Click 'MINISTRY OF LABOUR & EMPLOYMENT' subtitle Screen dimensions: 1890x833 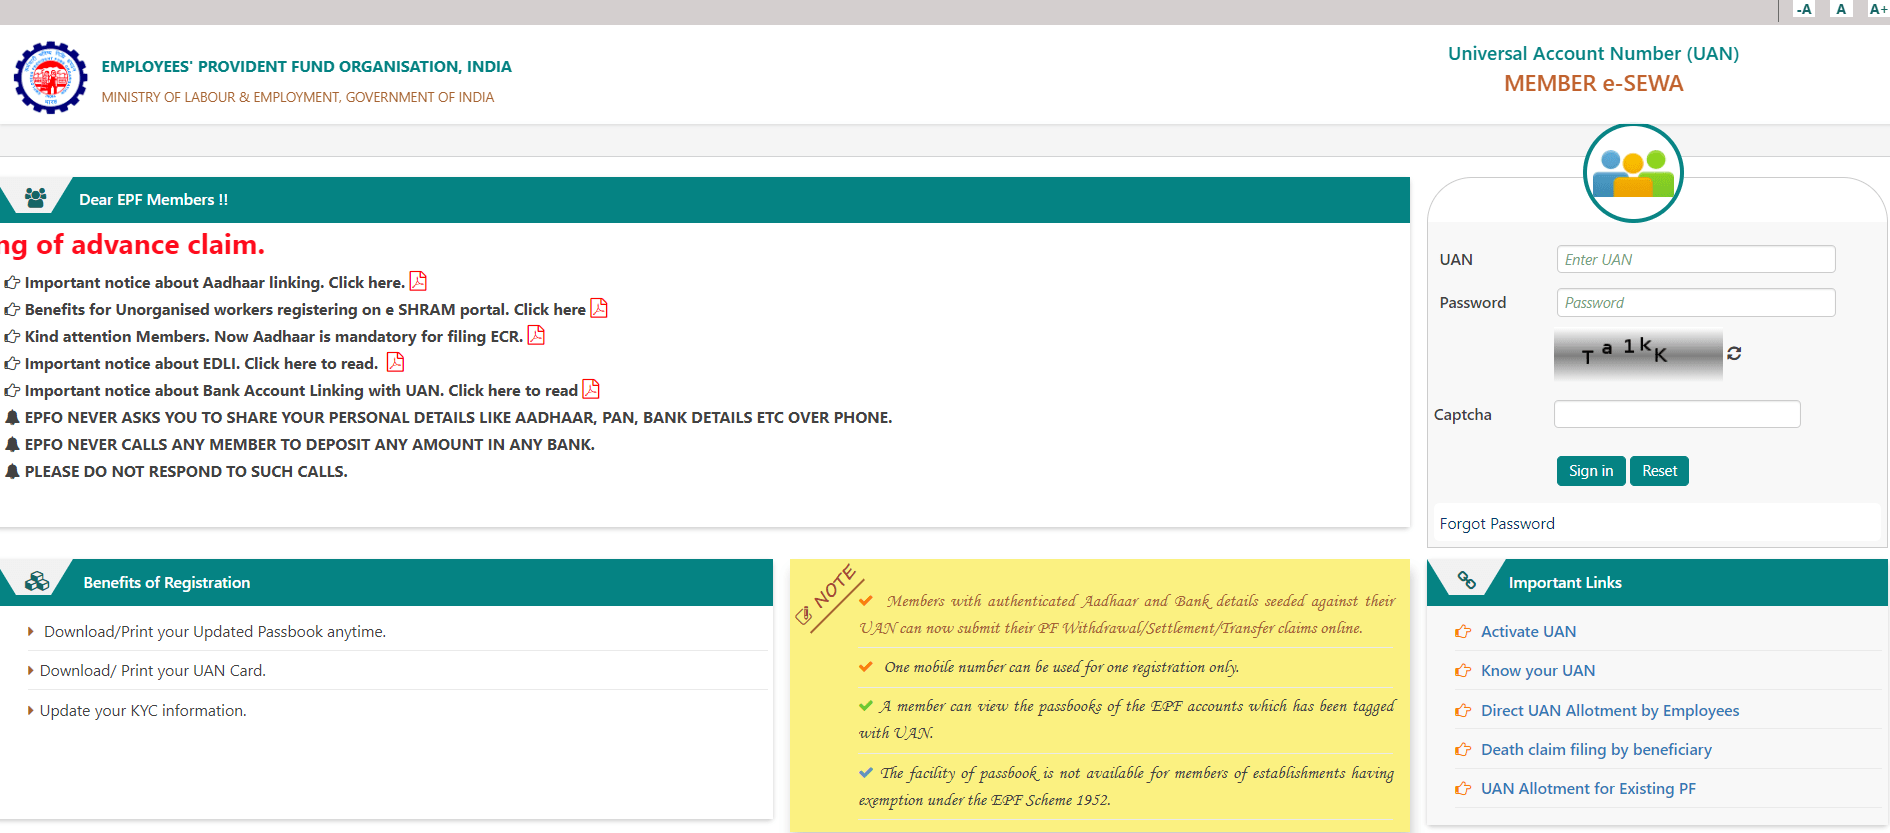pos(298,97)
